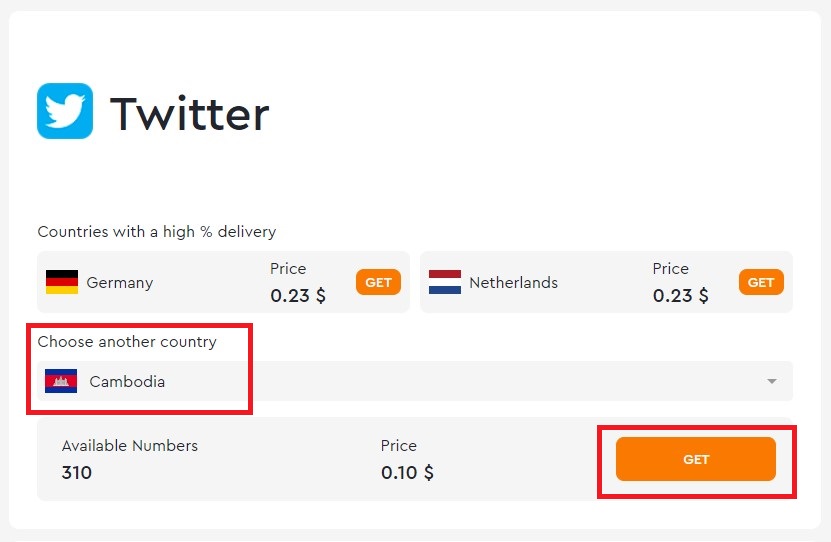Click the Twitter heading text
This screenshot has width=831, height=542.
click(190, 113)
